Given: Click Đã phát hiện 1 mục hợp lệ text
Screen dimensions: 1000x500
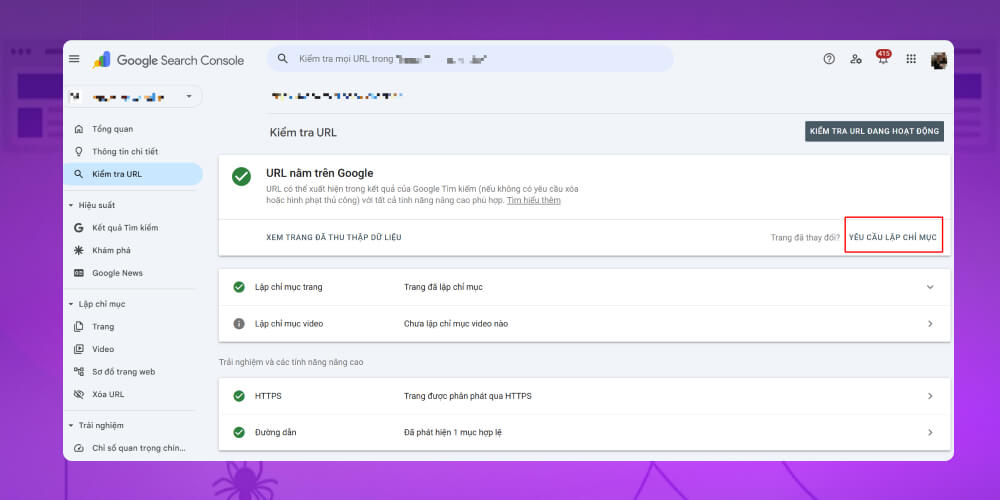Looking at the screenshot, I should tap(453, 432).
